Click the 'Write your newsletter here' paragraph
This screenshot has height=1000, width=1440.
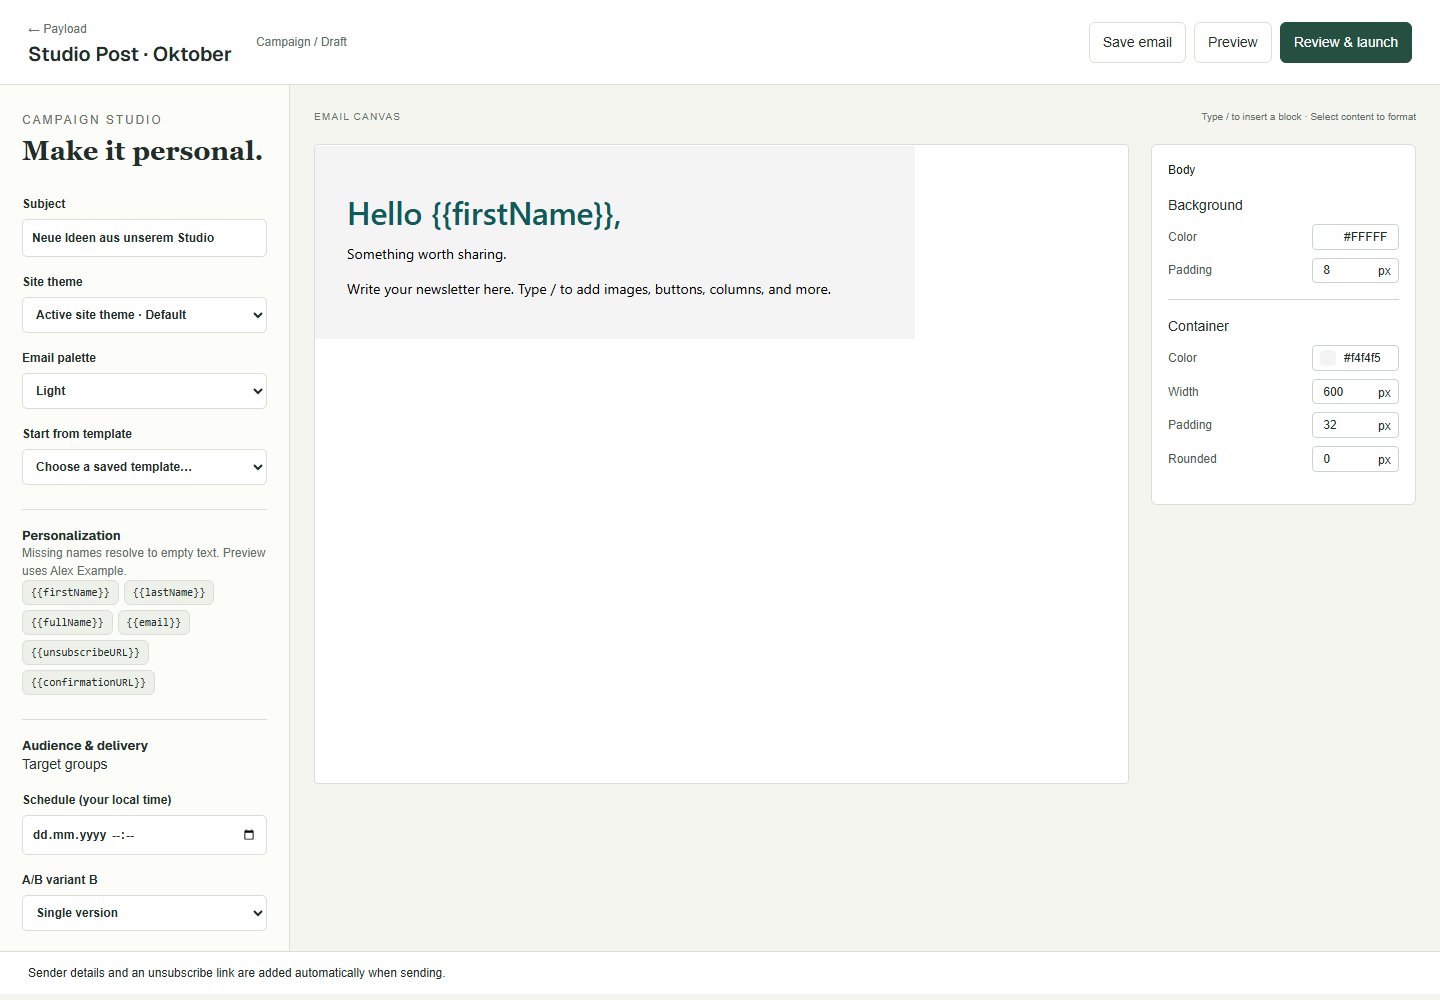tap(589, 290)
